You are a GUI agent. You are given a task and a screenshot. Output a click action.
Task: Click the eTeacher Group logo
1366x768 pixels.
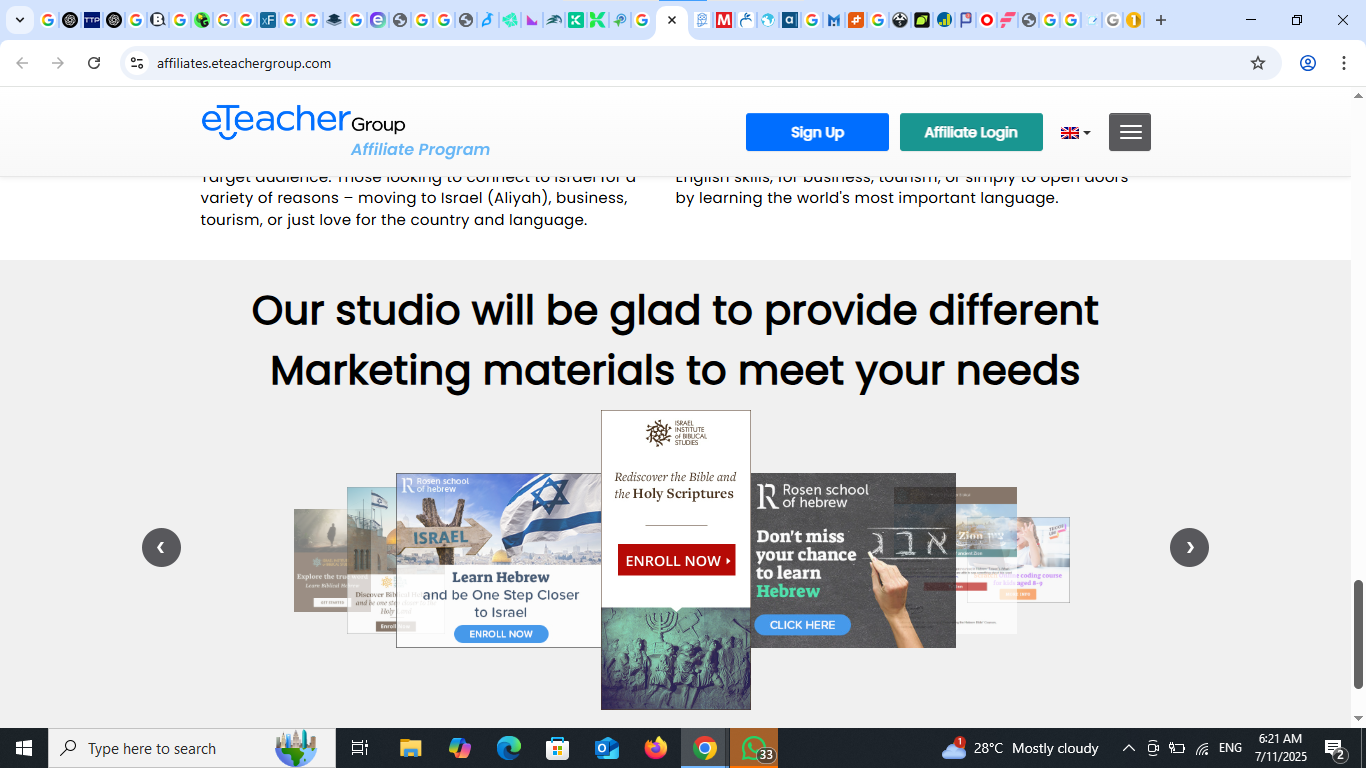[x=345, y=132]
